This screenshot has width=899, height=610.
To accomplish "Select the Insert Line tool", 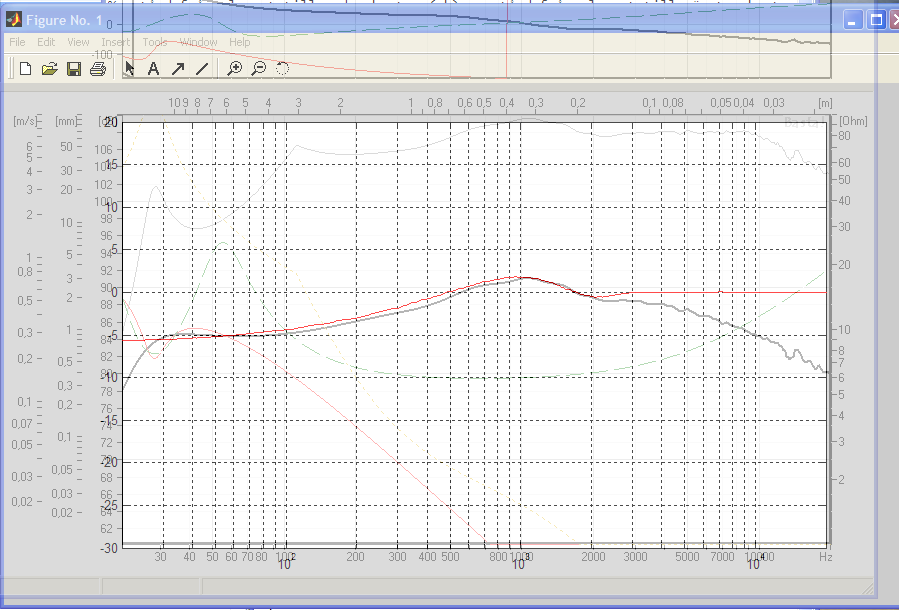I will pyautogui.click(x=202, y=69).
